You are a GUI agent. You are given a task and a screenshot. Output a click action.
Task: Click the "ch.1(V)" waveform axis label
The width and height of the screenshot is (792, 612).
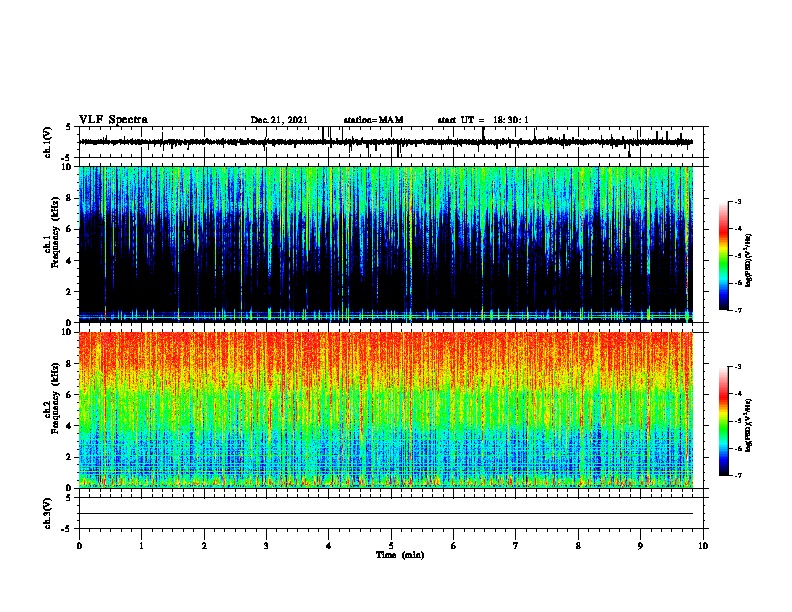click(48, 142)
